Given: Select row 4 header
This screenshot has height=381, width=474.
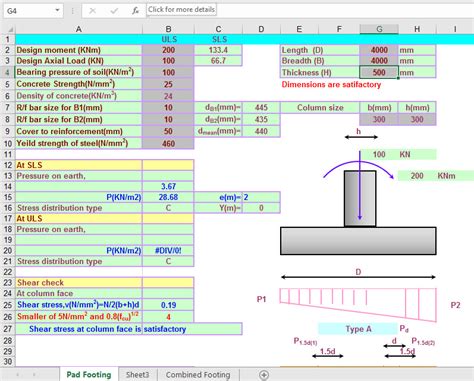Looking at the screenshot, I should point(8,72).
